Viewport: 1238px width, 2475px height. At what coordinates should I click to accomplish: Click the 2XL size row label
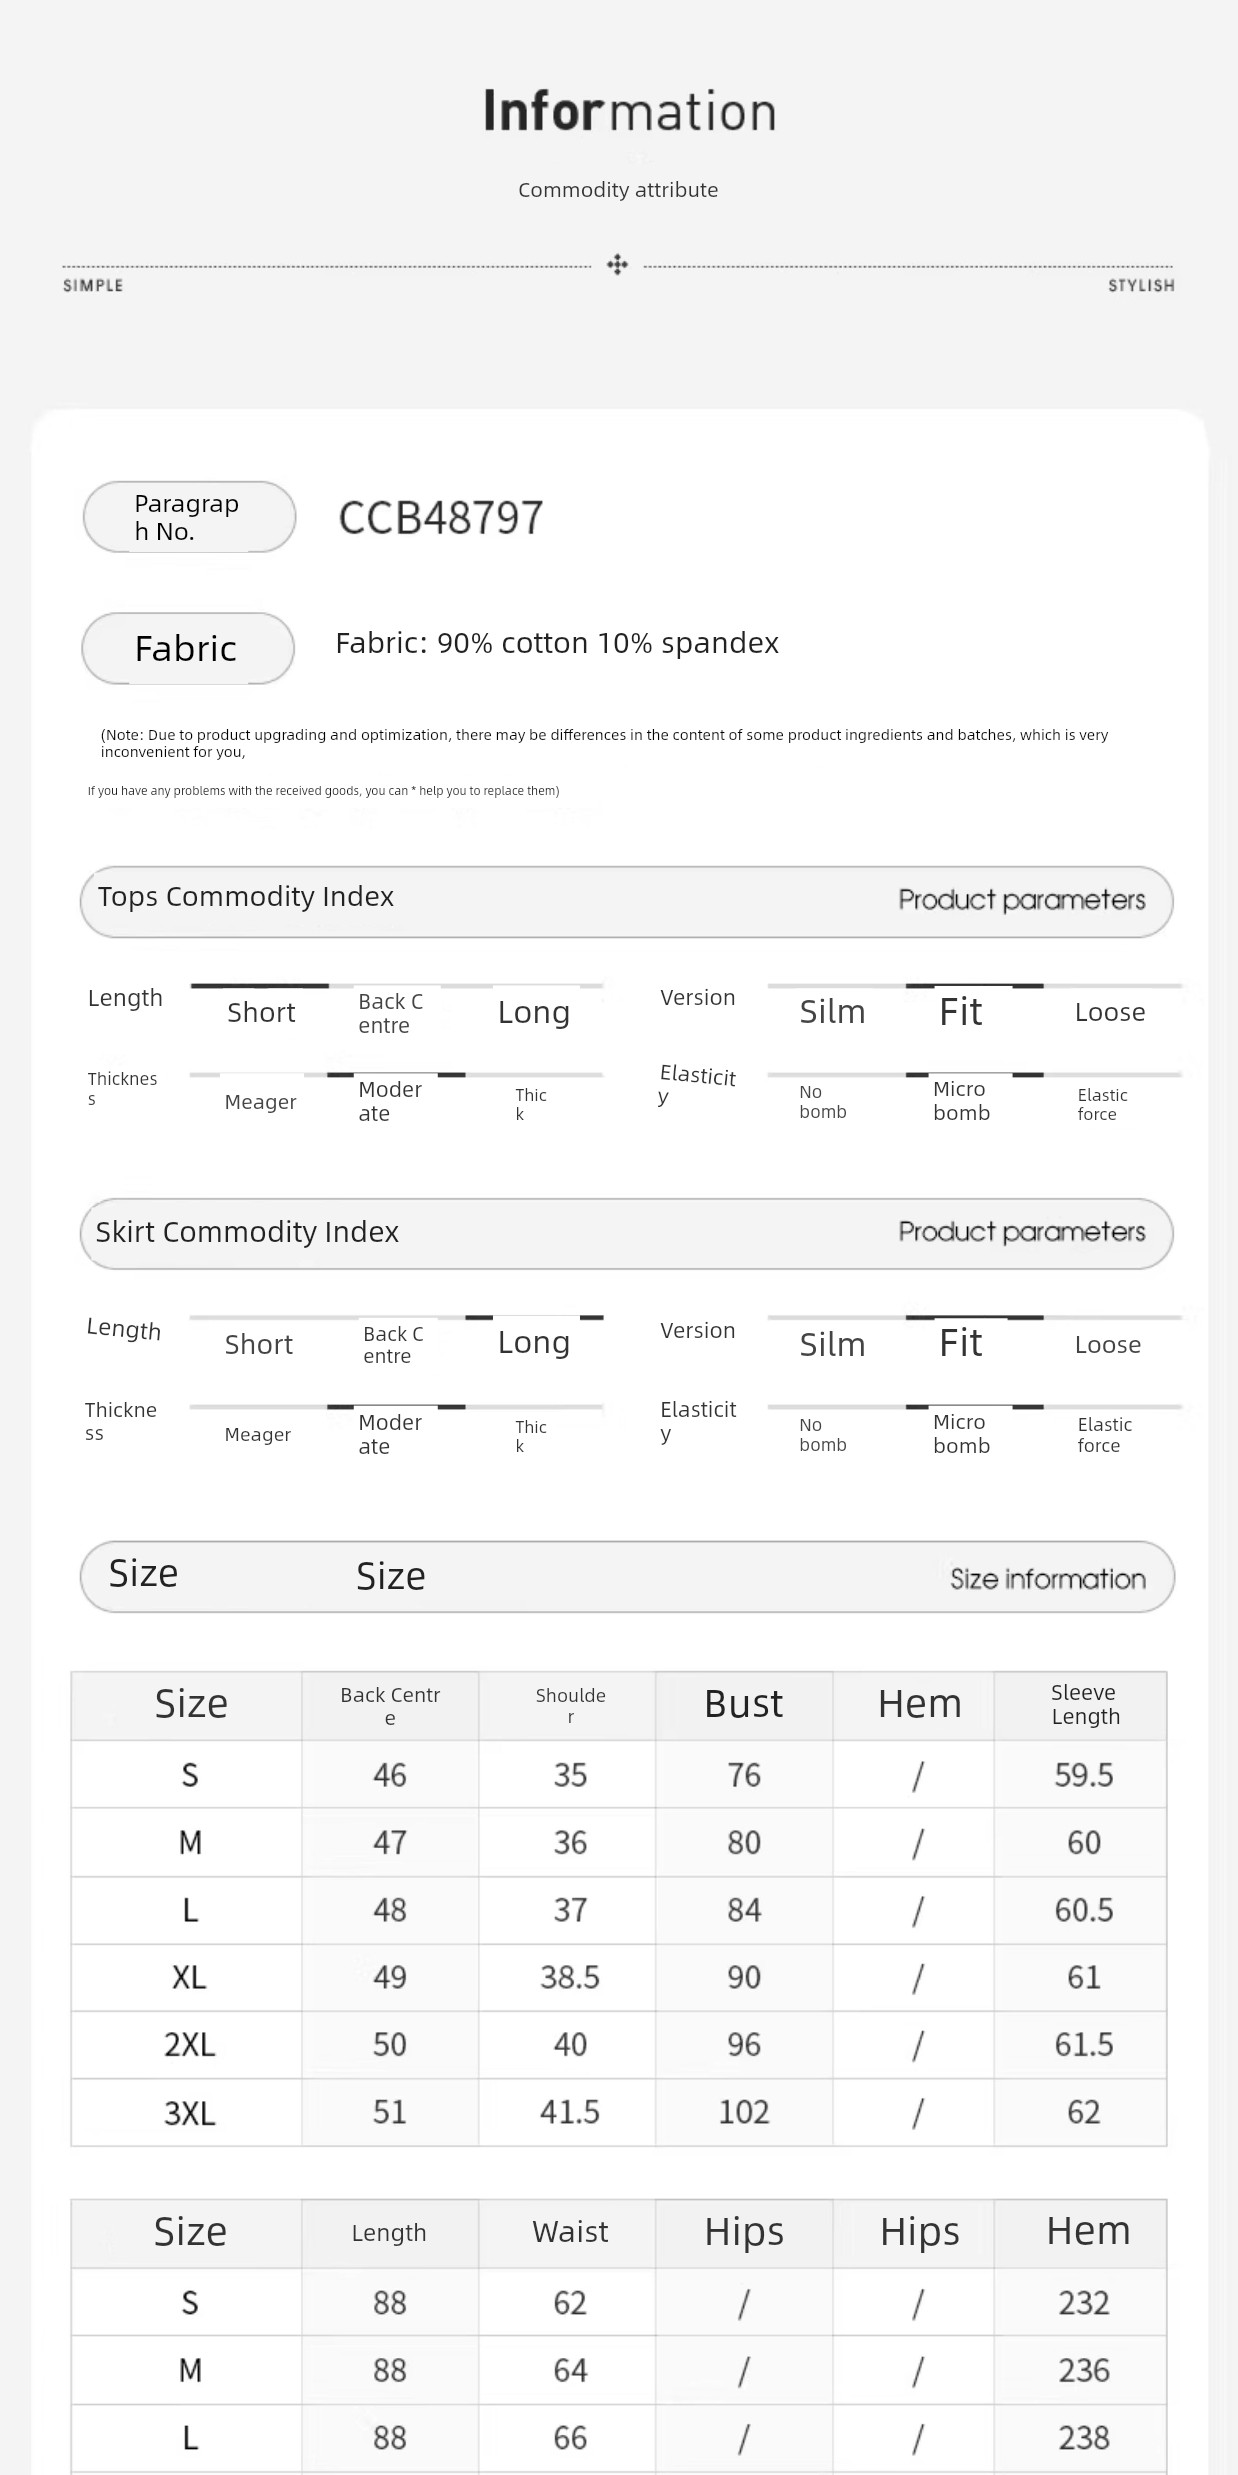pos(190,2045)
